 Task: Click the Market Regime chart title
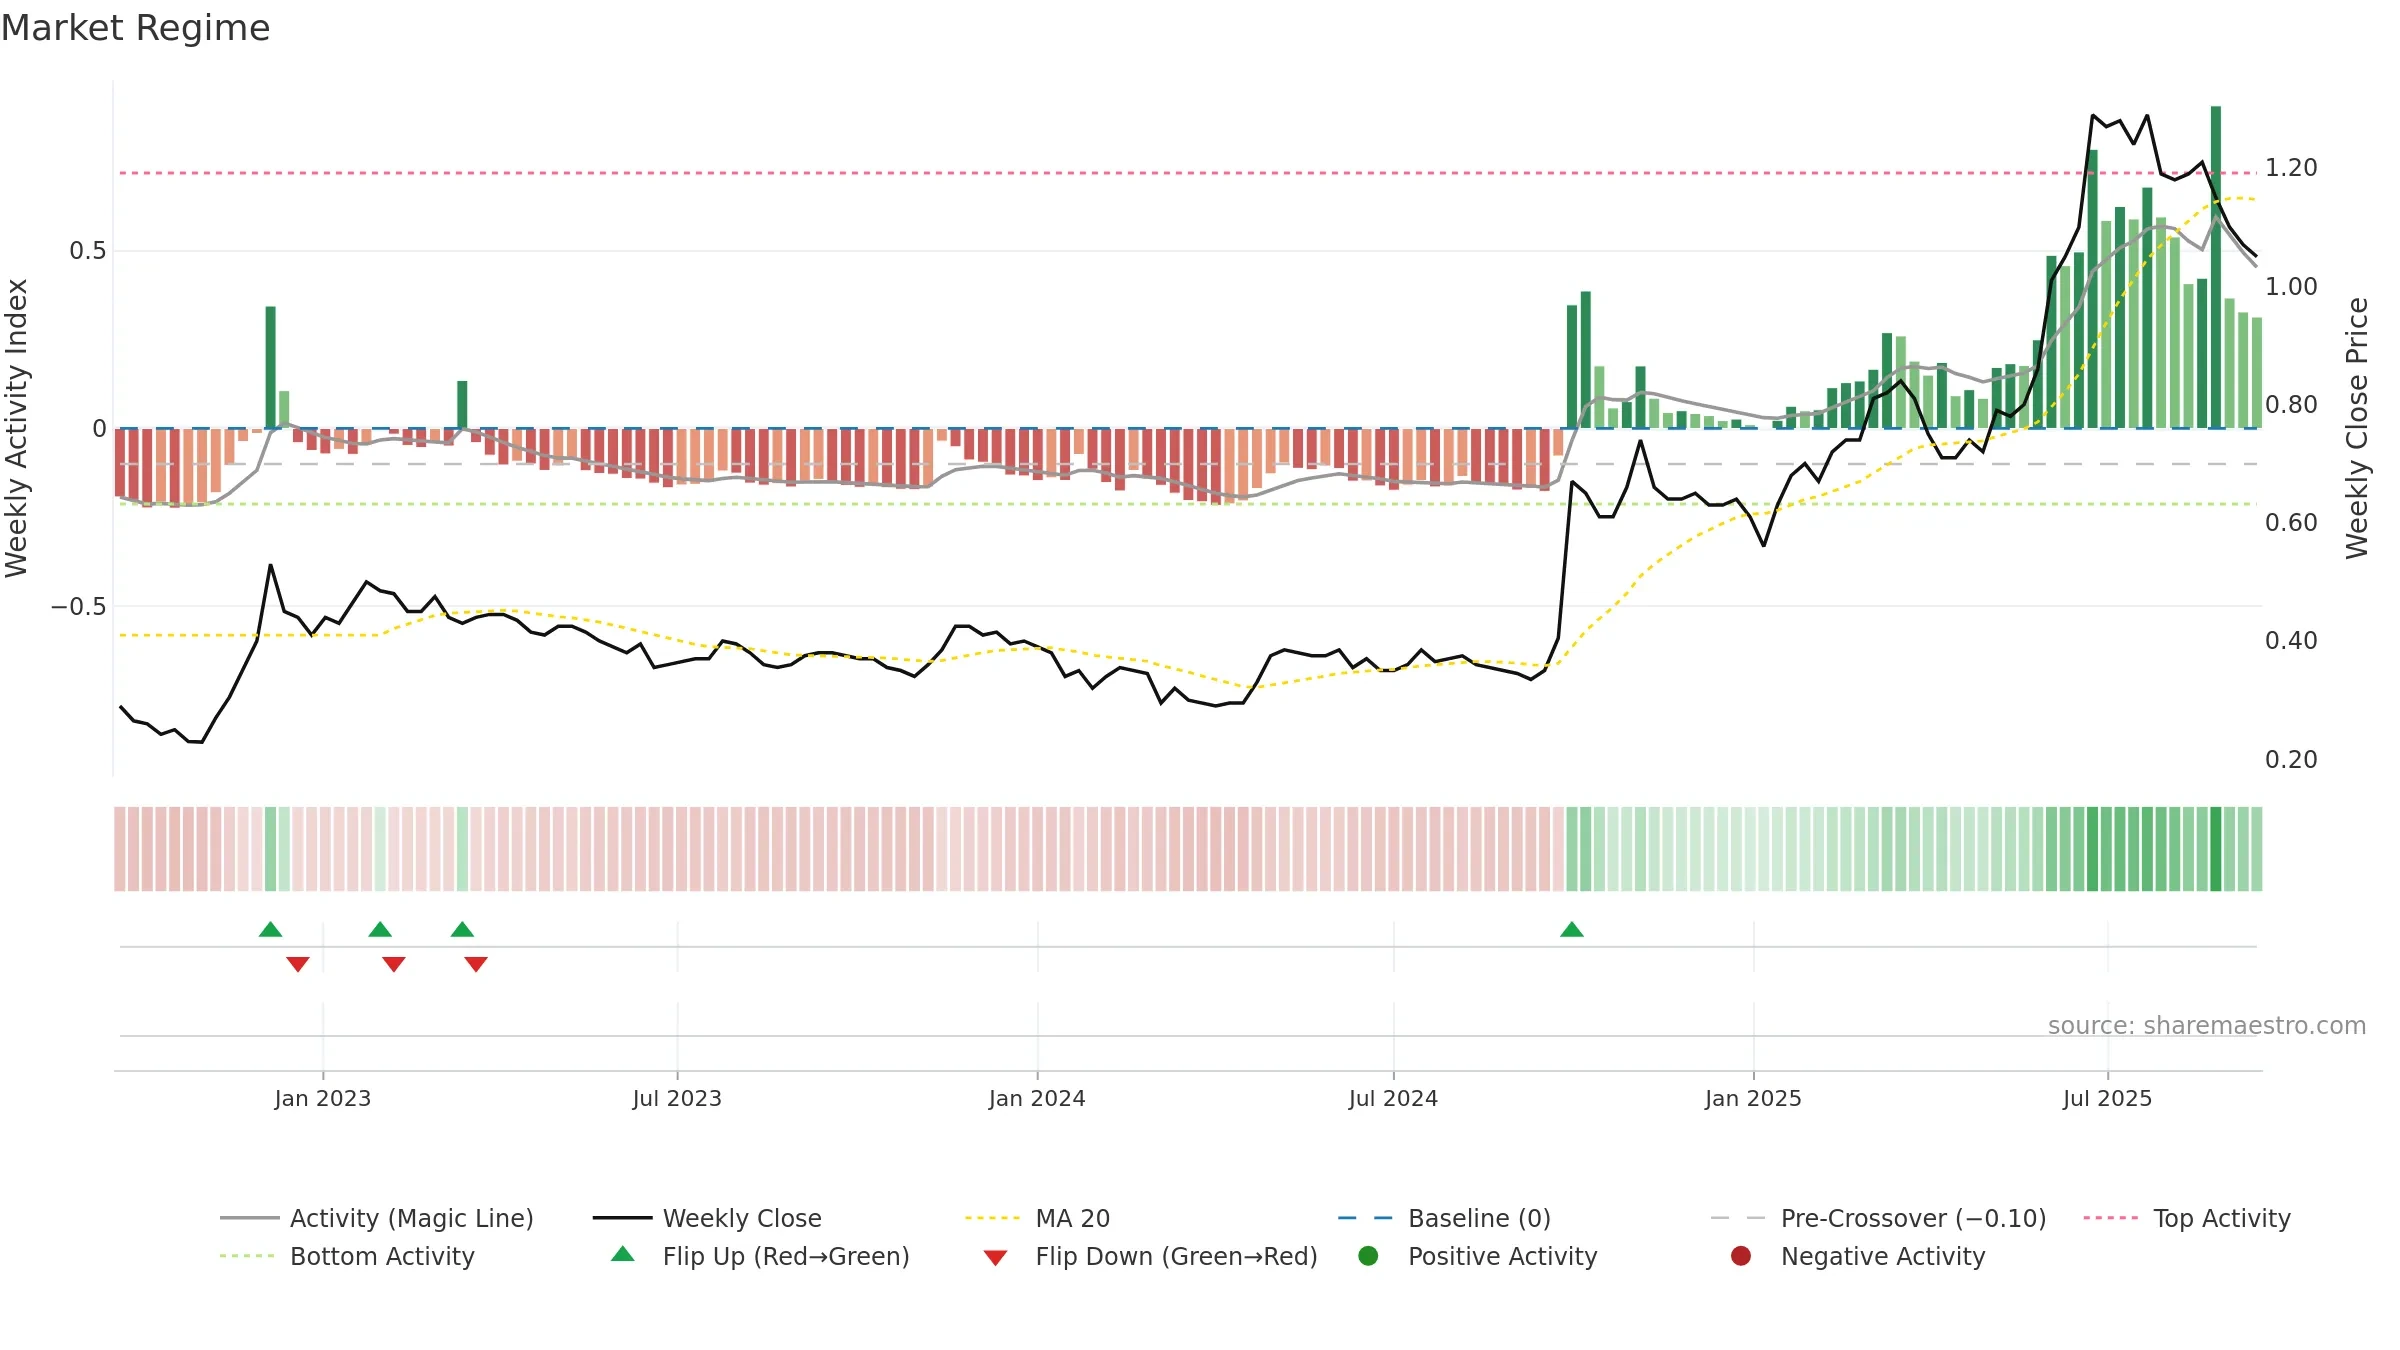tap(135, 28)
